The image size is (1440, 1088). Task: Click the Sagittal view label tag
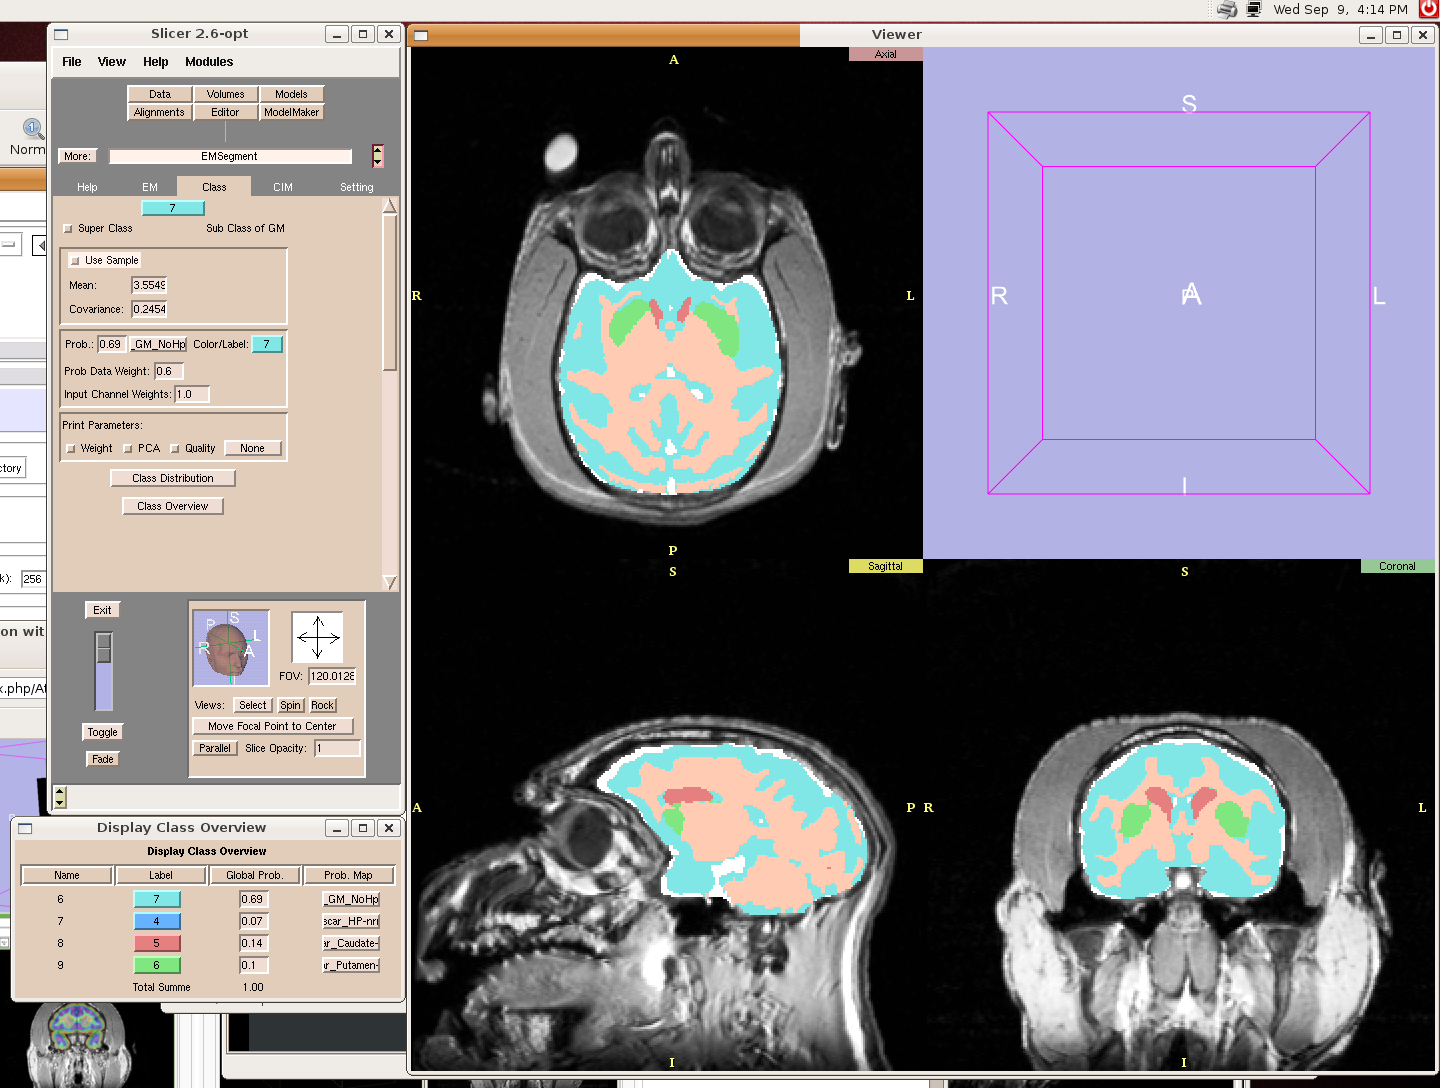click(x=885, y=566)
